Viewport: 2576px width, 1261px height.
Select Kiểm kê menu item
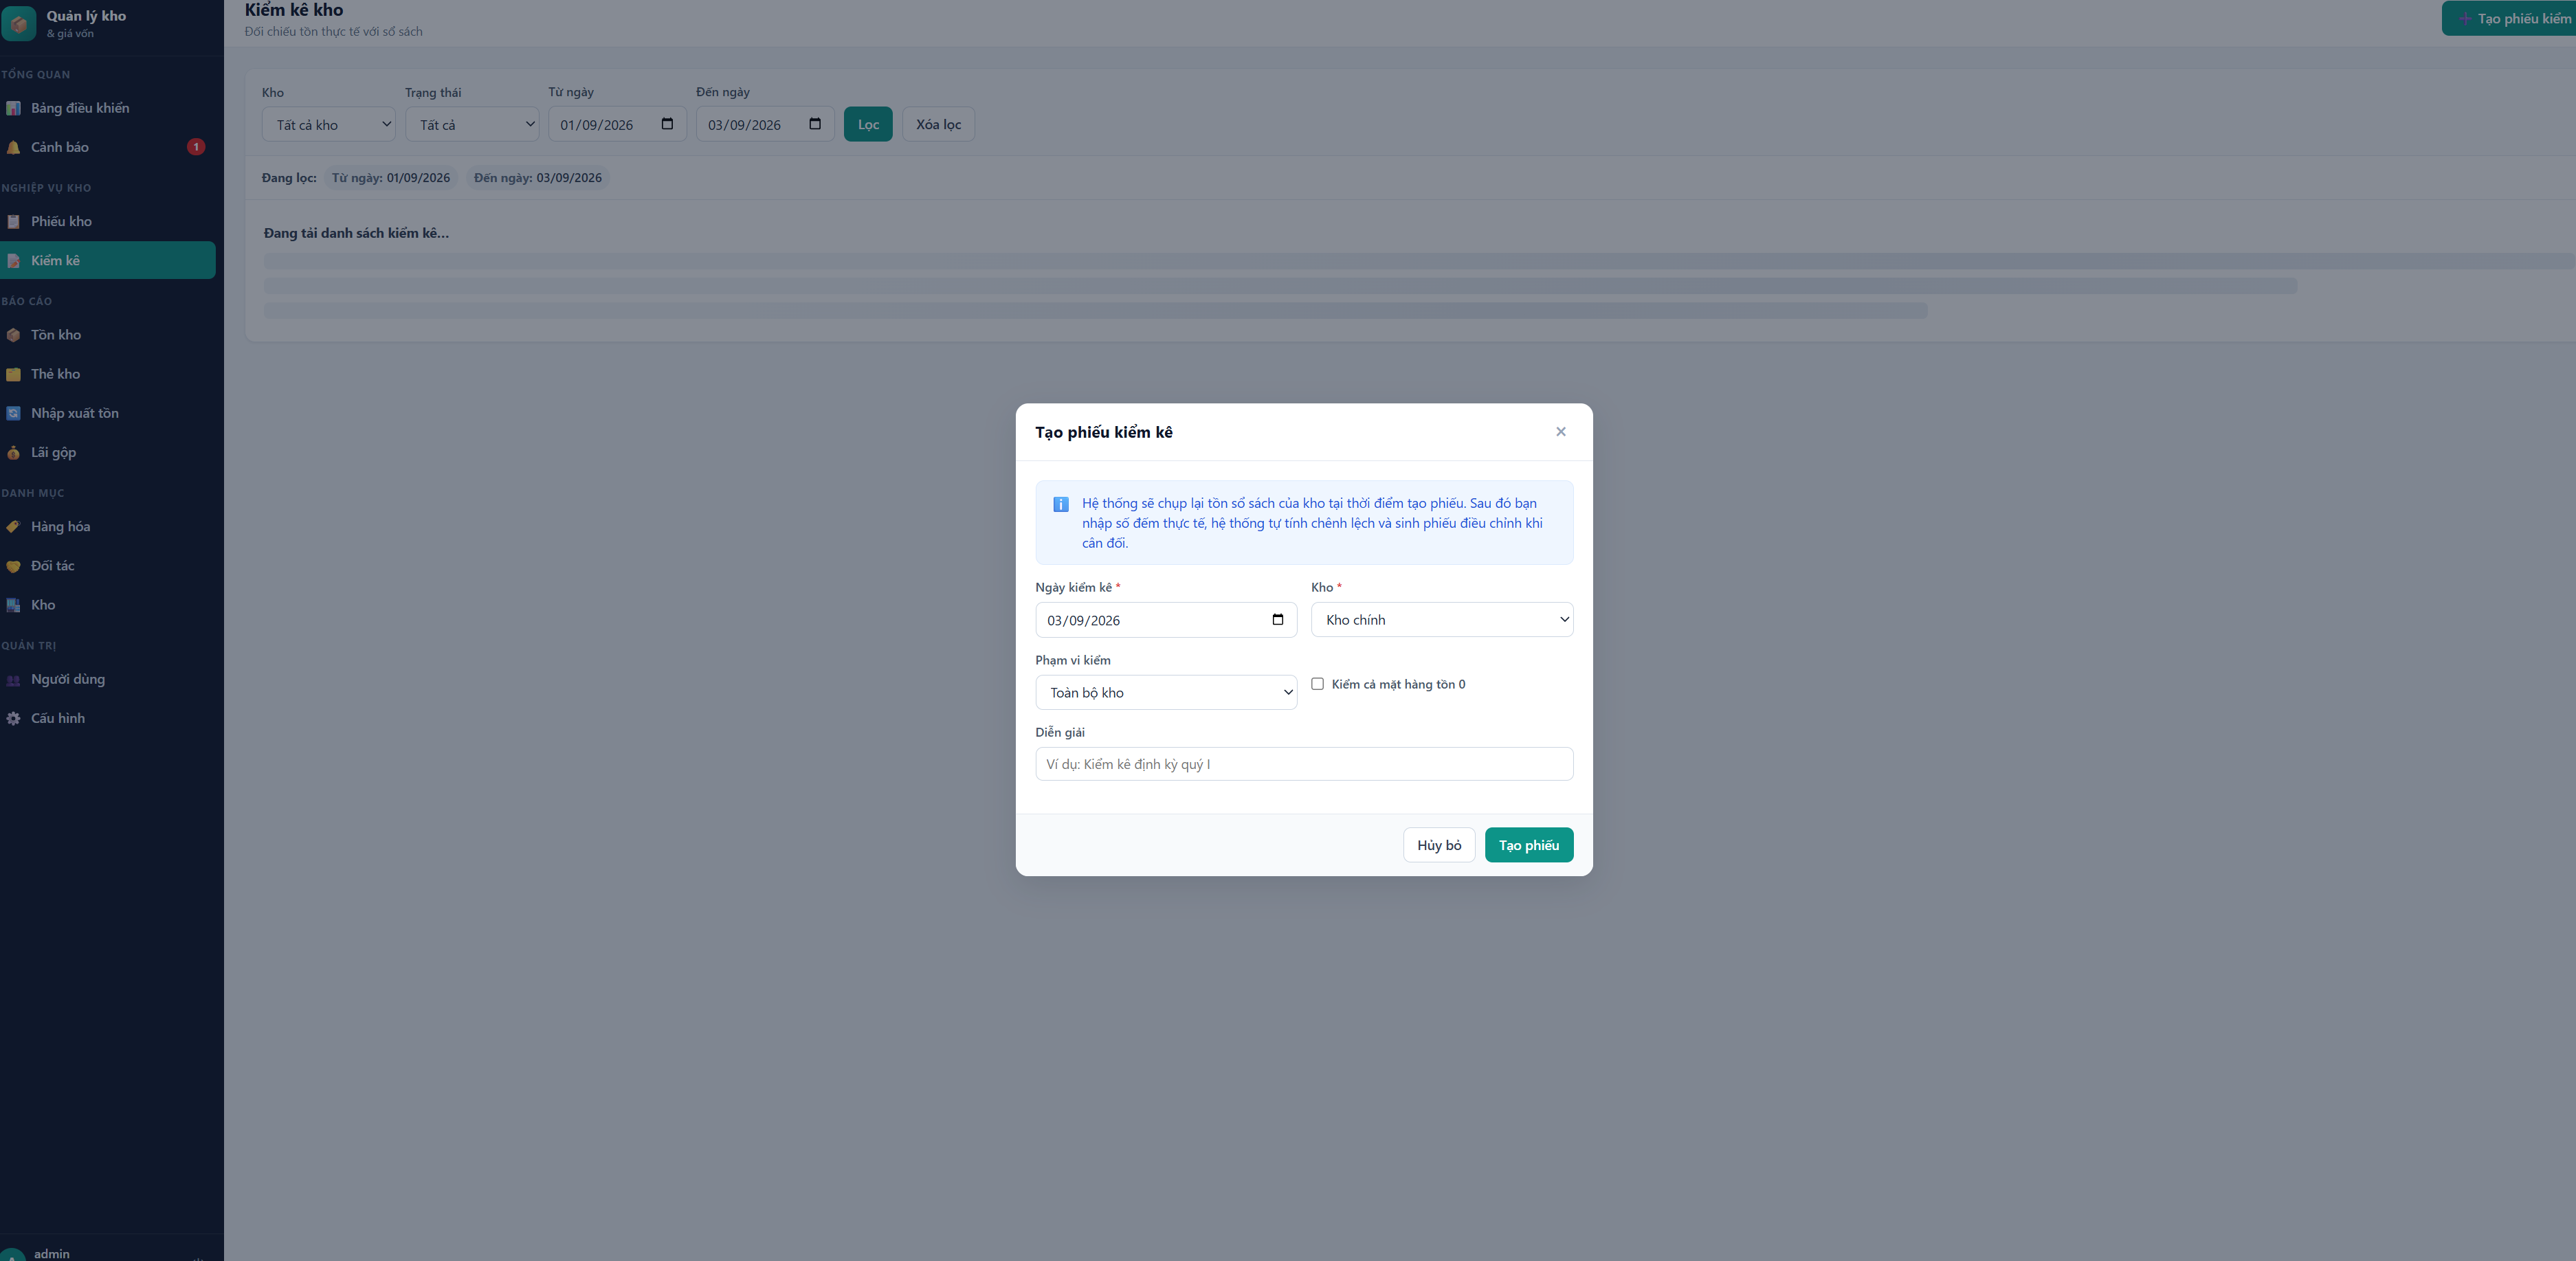point(108,261)
